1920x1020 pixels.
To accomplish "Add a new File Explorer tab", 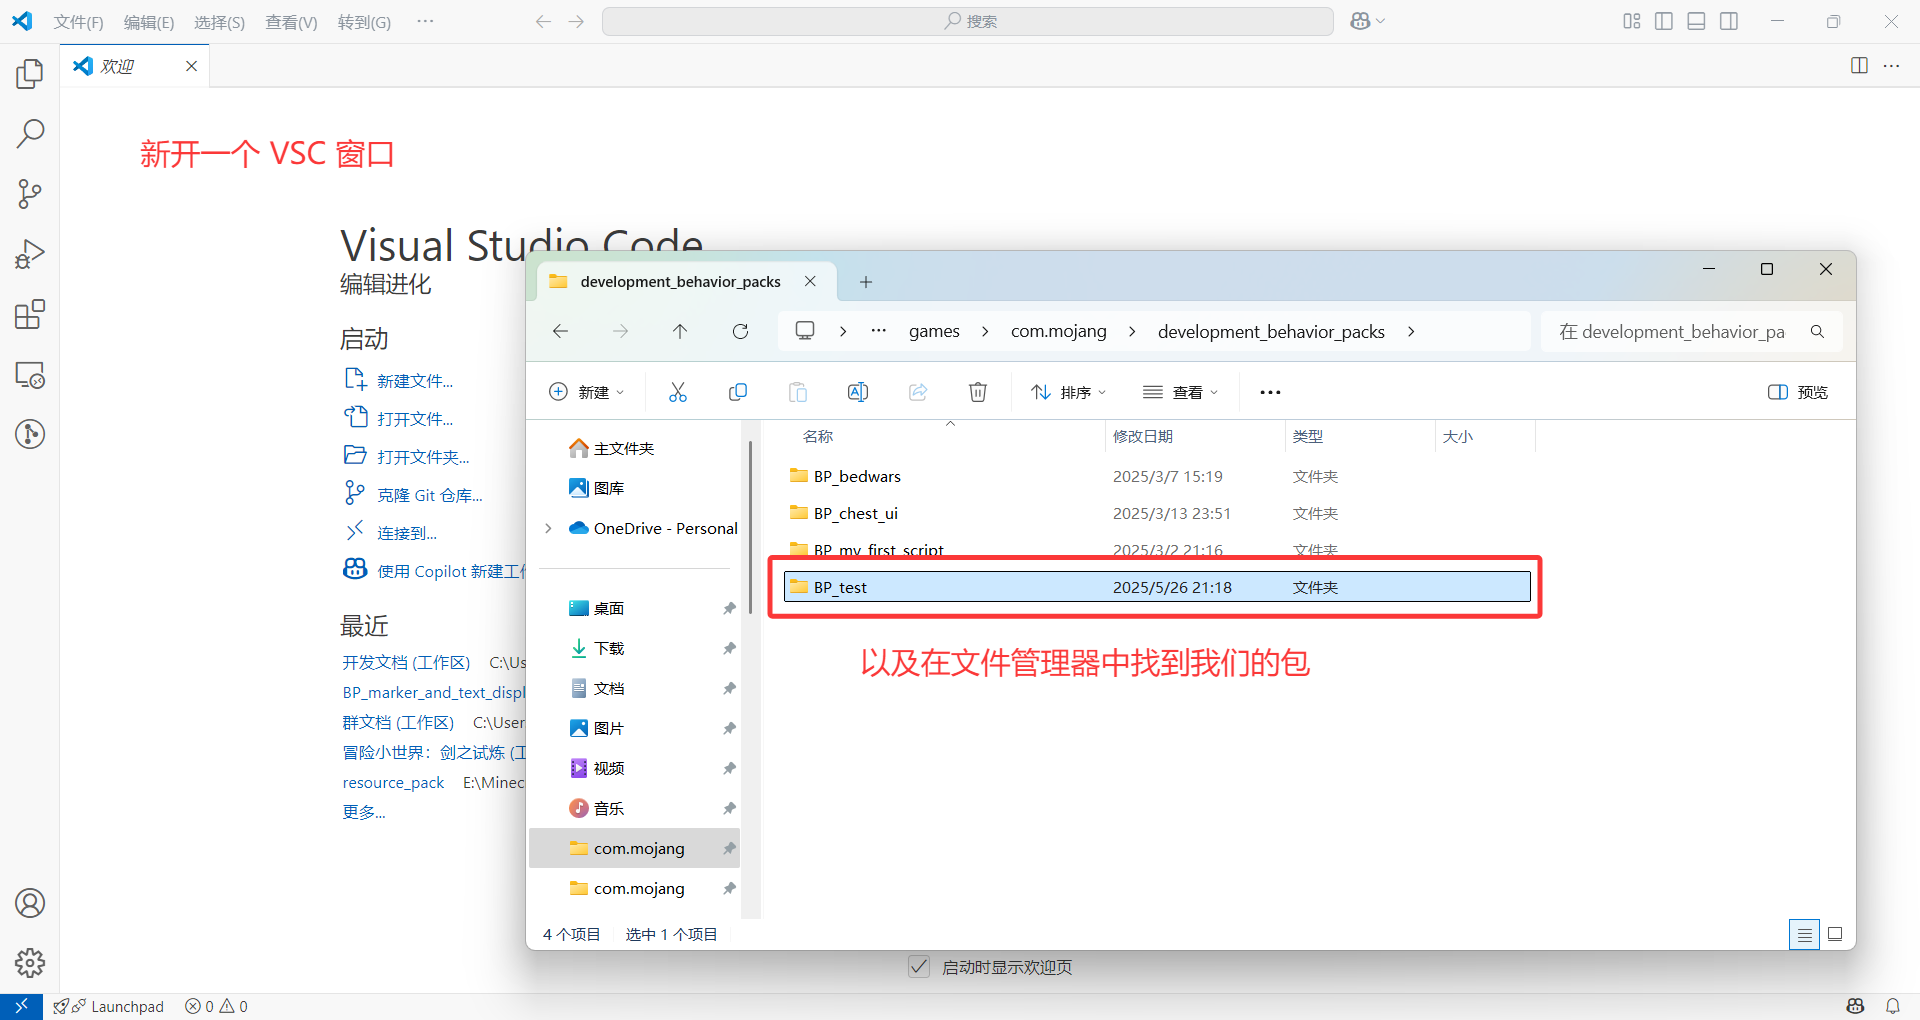I will [866, 282].
